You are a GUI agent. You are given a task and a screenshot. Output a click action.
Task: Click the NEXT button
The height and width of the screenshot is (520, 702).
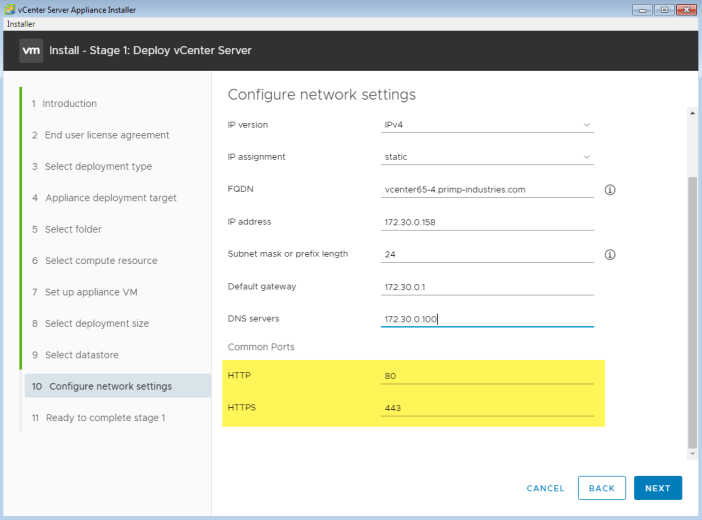pos(658,488)
